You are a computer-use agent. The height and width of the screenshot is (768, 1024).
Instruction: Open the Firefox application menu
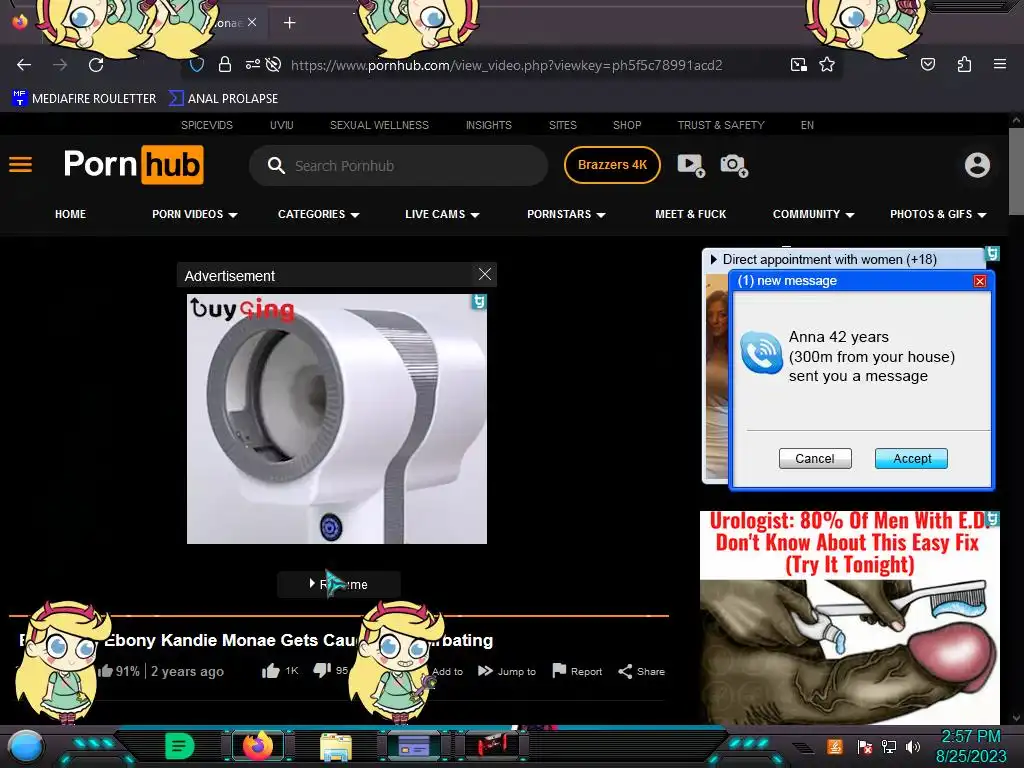[999, 64]
